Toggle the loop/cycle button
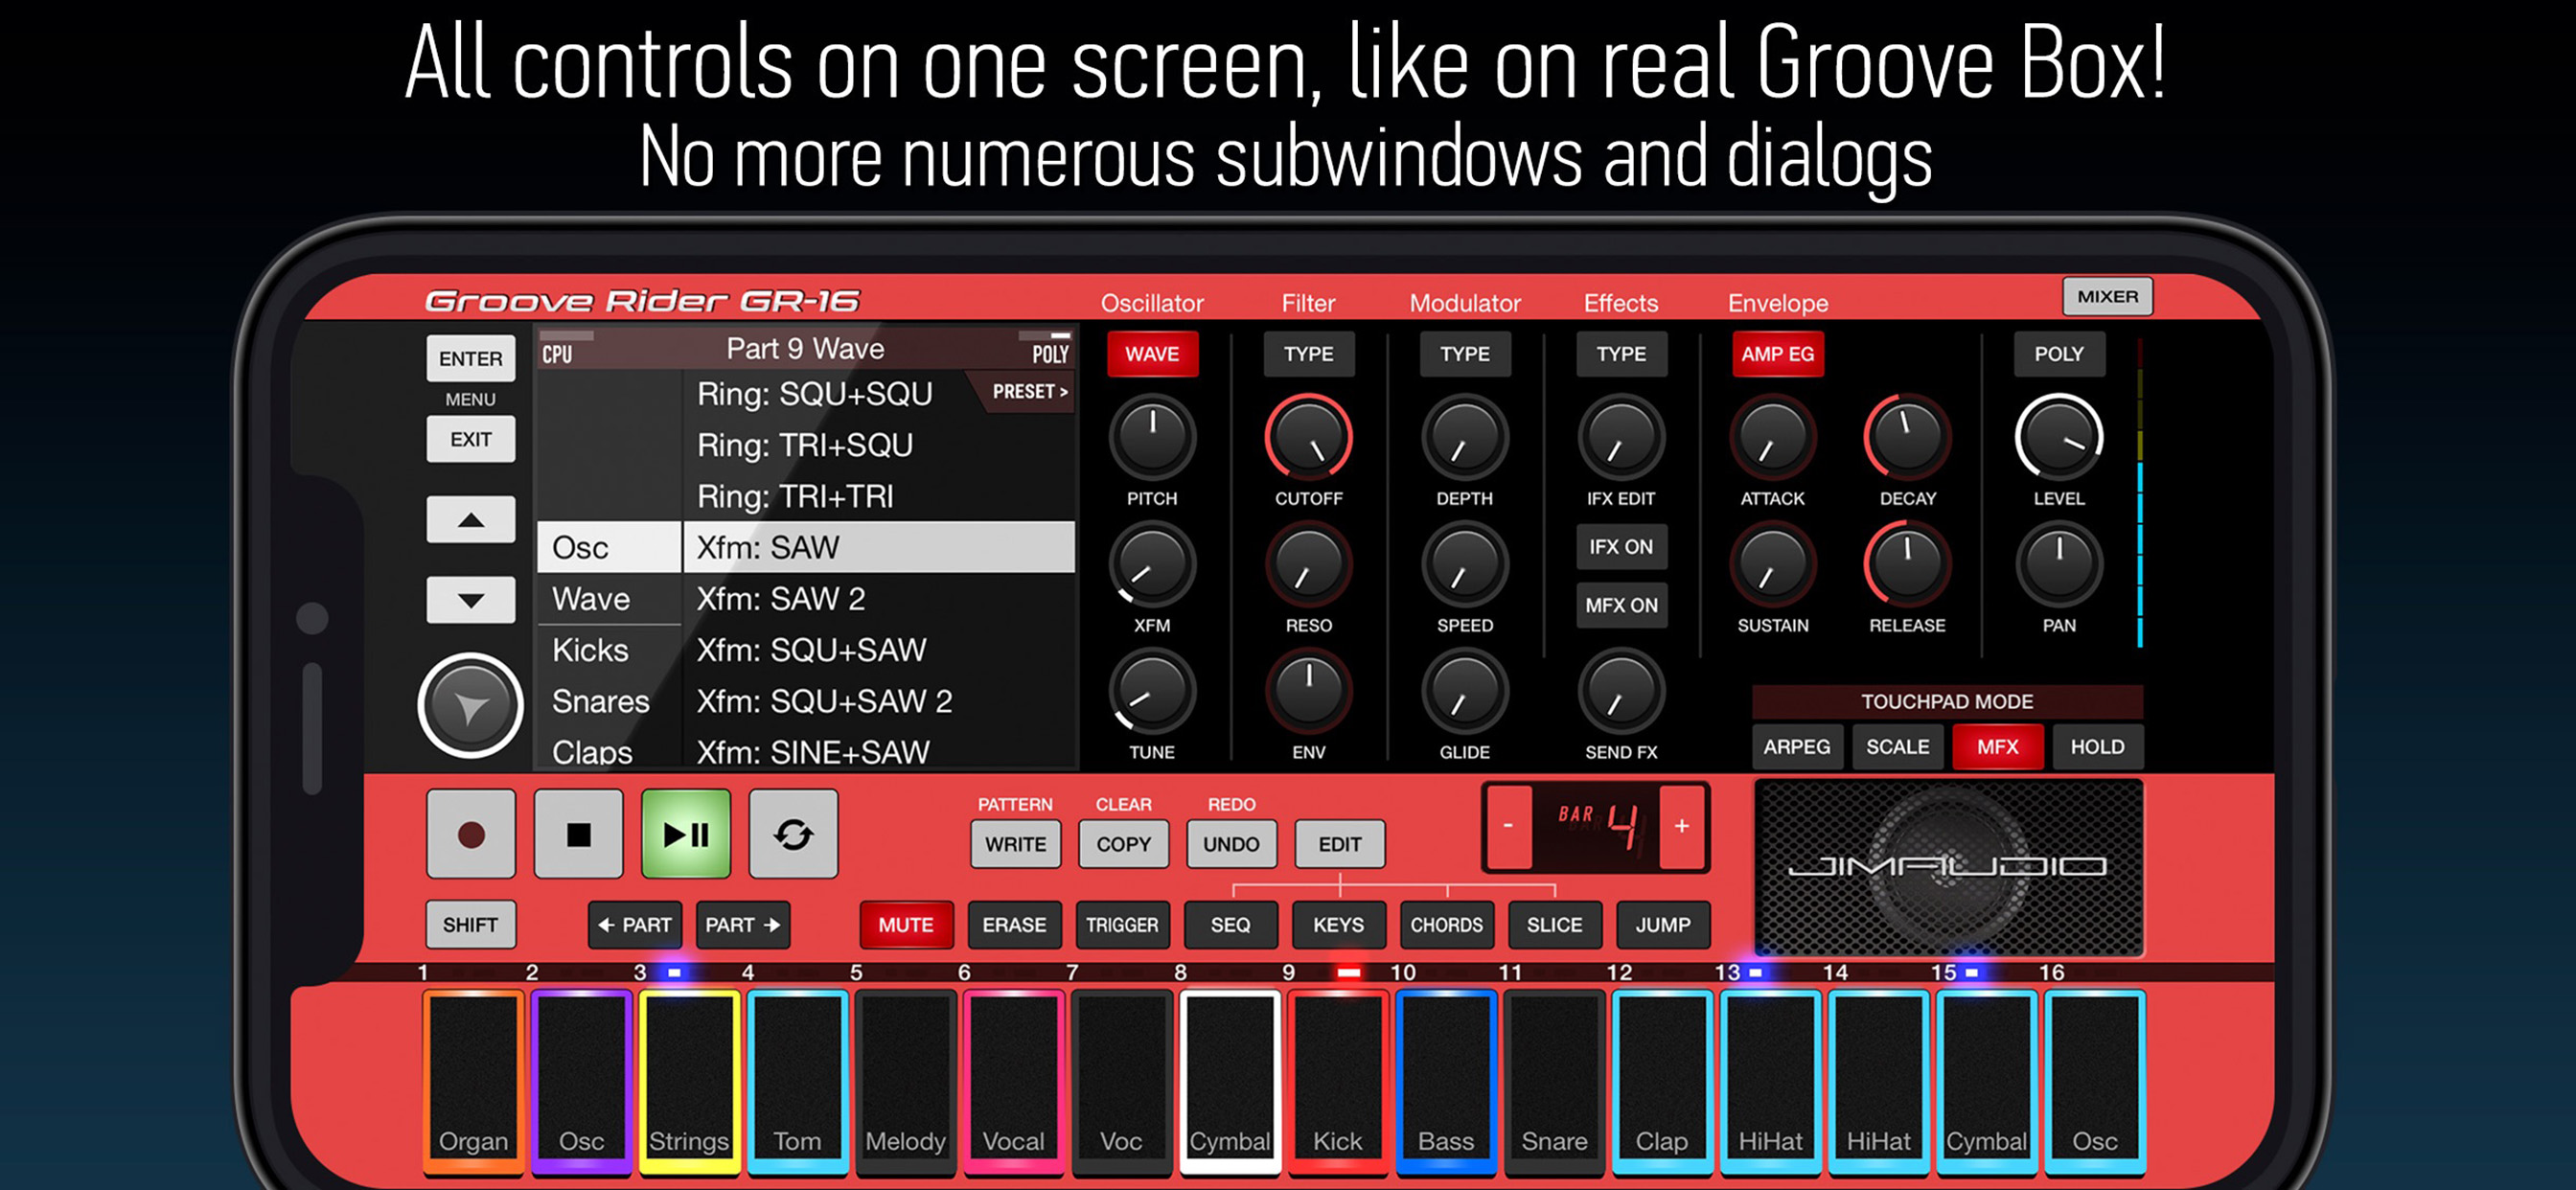The height and width of the screenshot is (1190, 2576). tap(793, 834)
